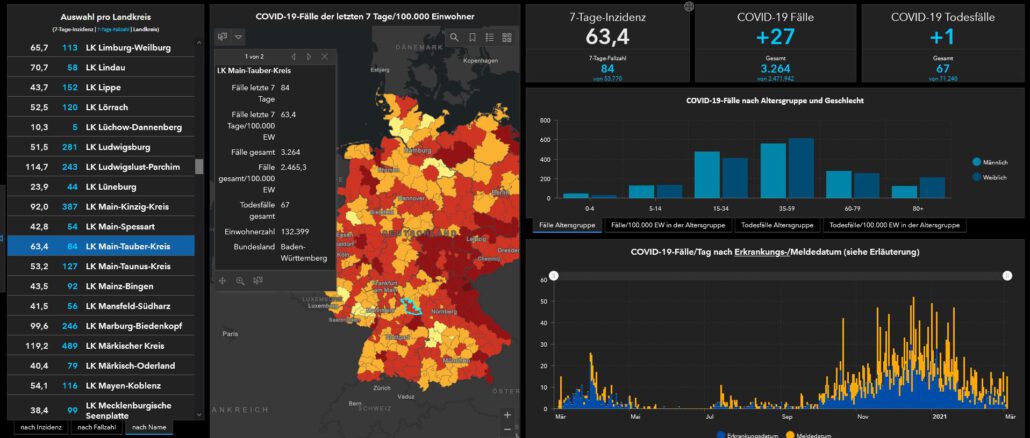The height and width of the screenshot is (438, 1030).
Task: Open the map bookmarks icon
Action: pos(472,37)
